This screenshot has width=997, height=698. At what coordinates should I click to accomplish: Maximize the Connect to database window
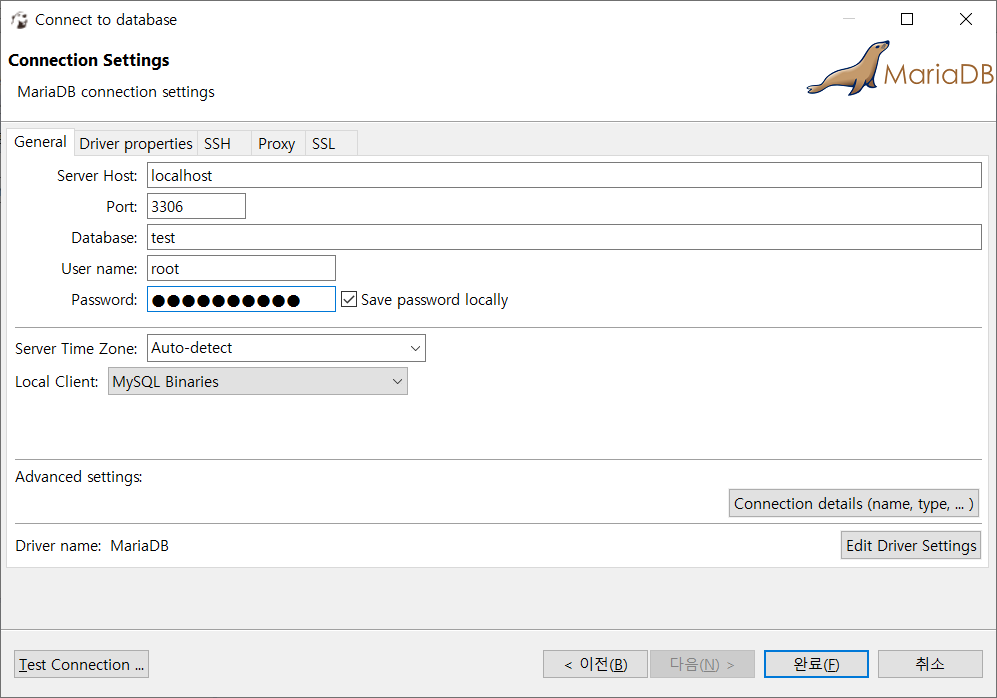coord(907,19)
